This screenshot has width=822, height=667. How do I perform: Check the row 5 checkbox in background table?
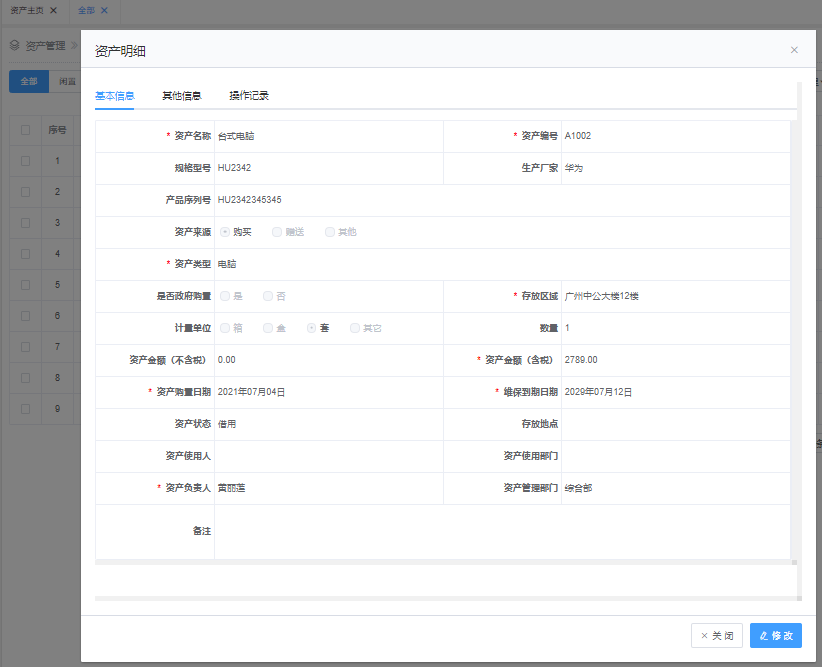click(x=25, y=285)
